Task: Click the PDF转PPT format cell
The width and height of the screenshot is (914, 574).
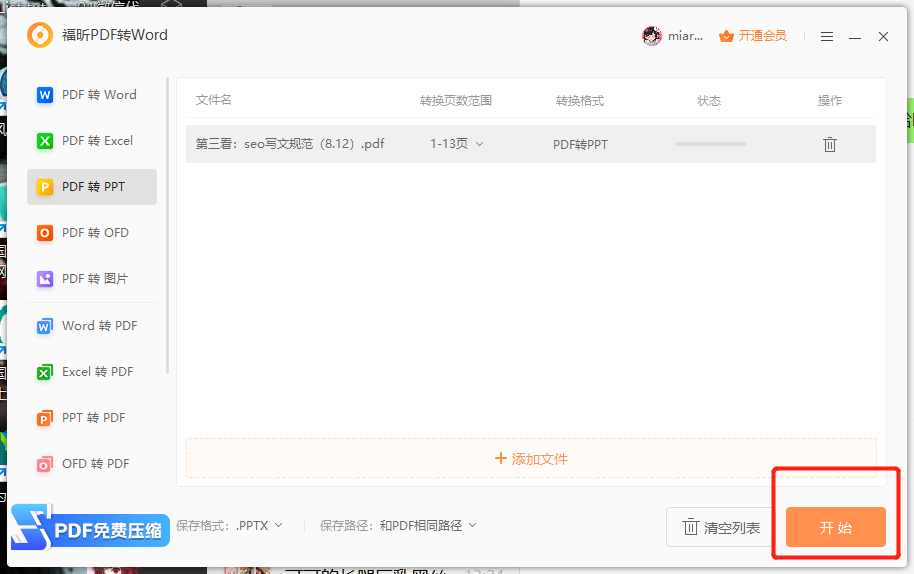Action: click(580, 145)
